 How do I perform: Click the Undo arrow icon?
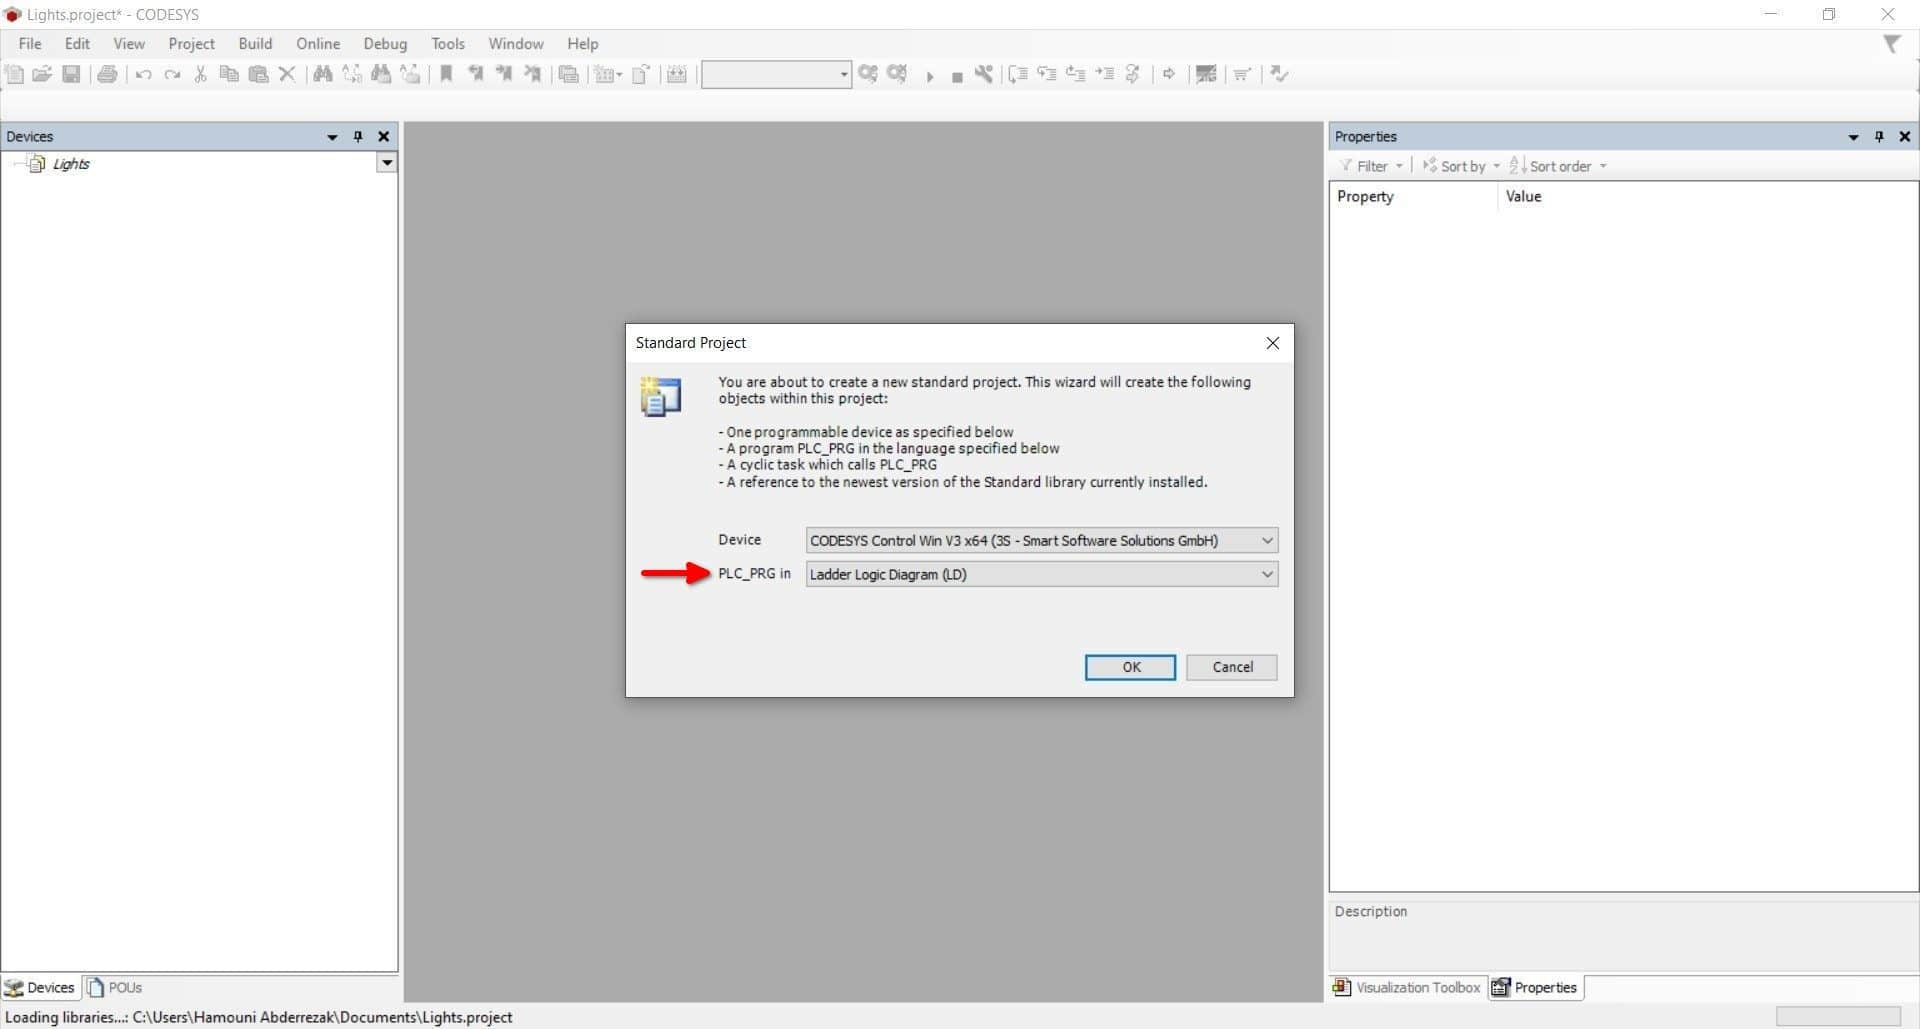coord(143,74)
